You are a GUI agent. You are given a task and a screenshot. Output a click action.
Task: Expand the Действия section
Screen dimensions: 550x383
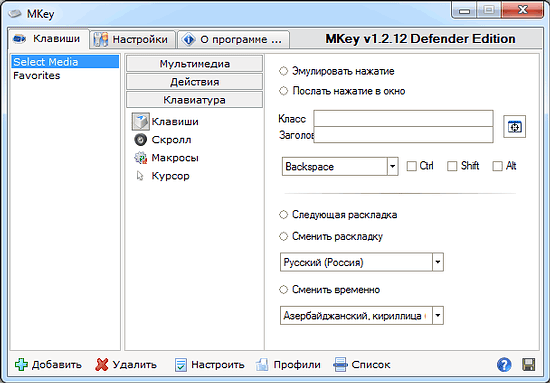point(194,82)
